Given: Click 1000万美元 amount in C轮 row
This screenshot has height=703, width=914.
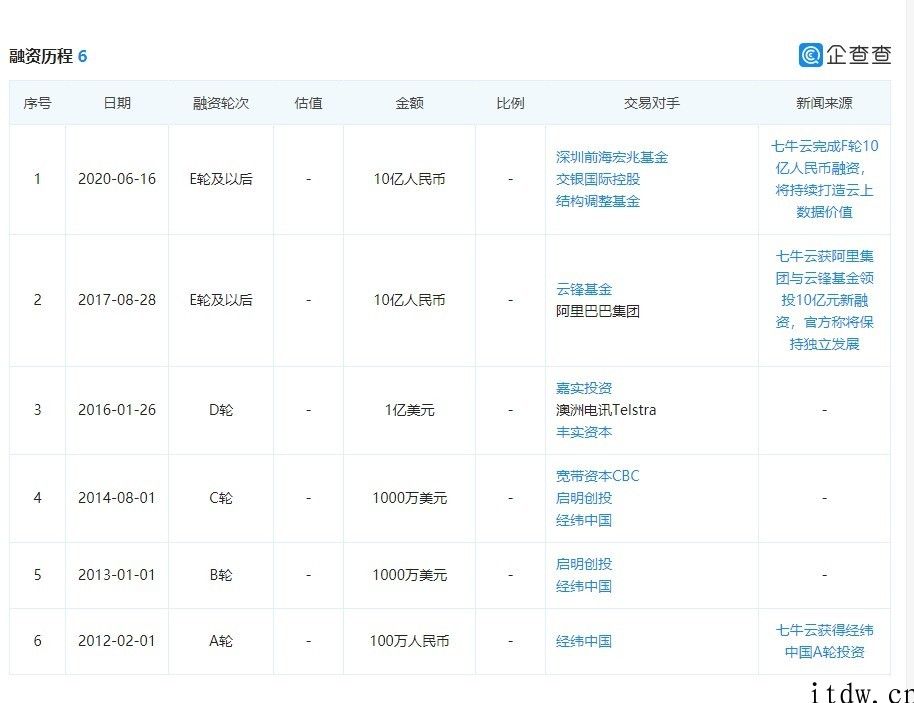Looking at the screenshot, I should 409,498.
